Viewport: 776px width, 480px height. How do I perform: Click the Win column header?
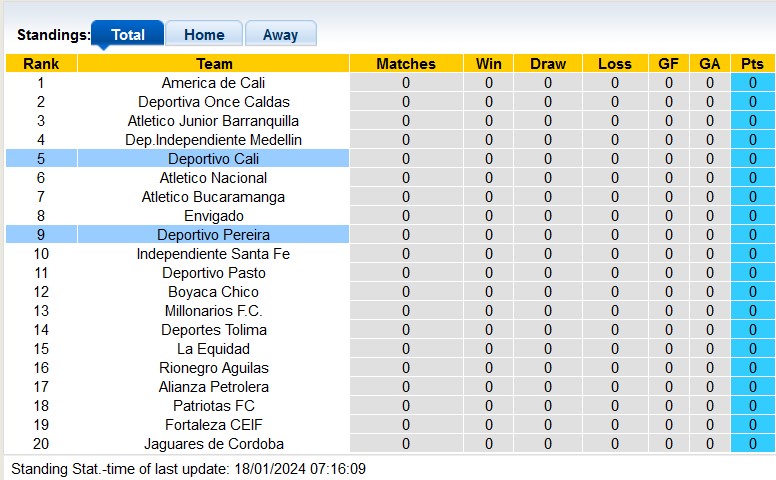489,64
